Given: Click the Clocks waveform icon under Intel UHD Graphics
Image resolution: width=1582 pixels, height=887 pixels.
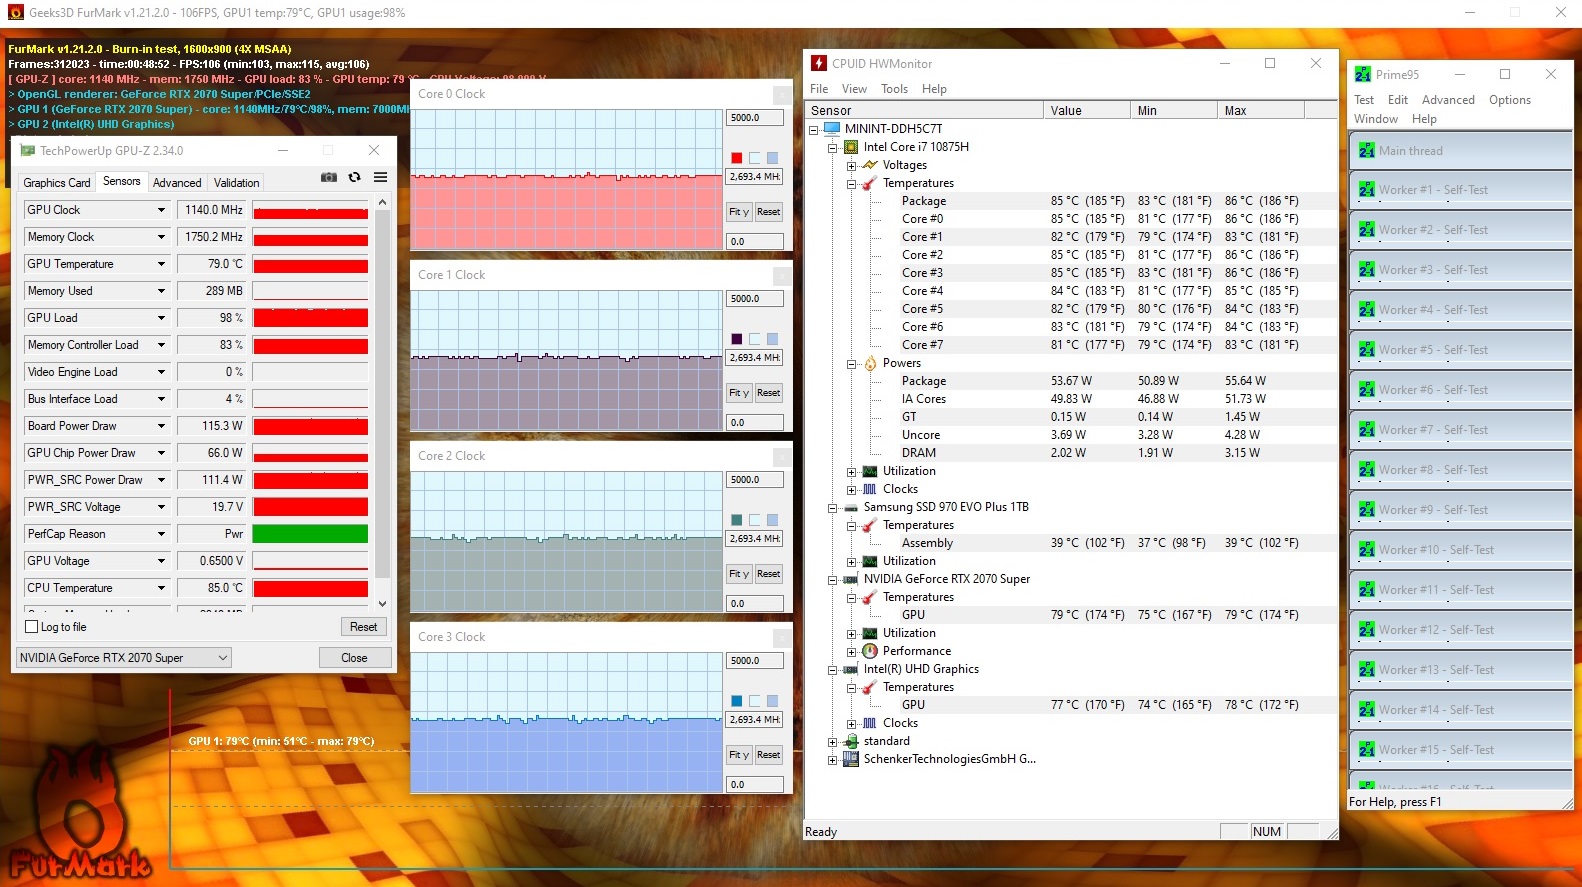Looking at the screenshot, I should pos(870,723).
